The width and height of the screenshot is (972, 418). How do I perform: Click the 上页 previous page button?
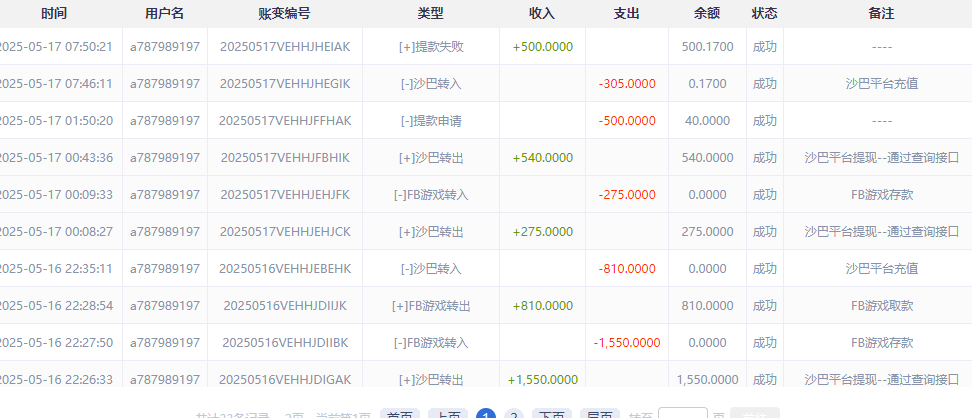click(447, 414)
